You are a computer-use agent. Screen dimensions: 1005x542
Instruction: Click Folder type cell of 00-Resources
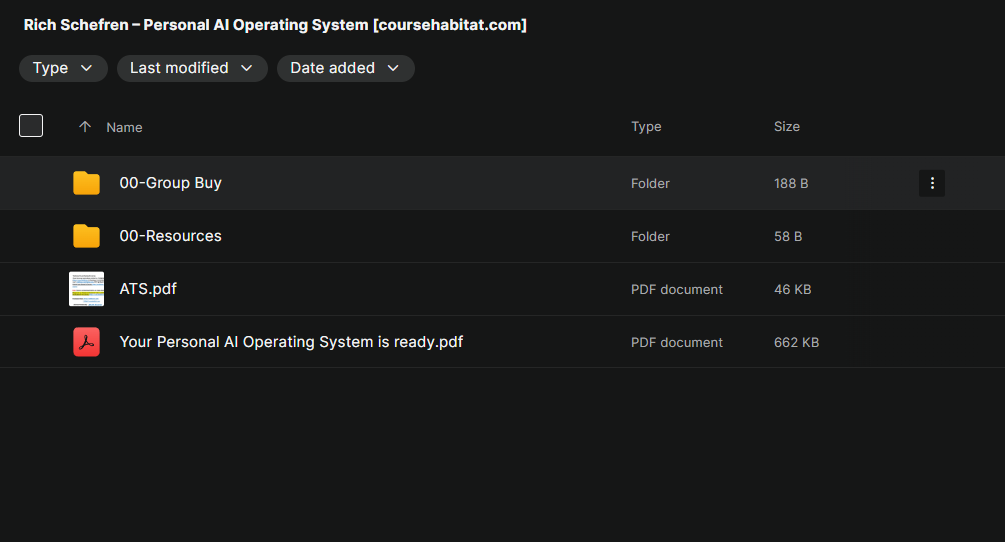point(650,236)
